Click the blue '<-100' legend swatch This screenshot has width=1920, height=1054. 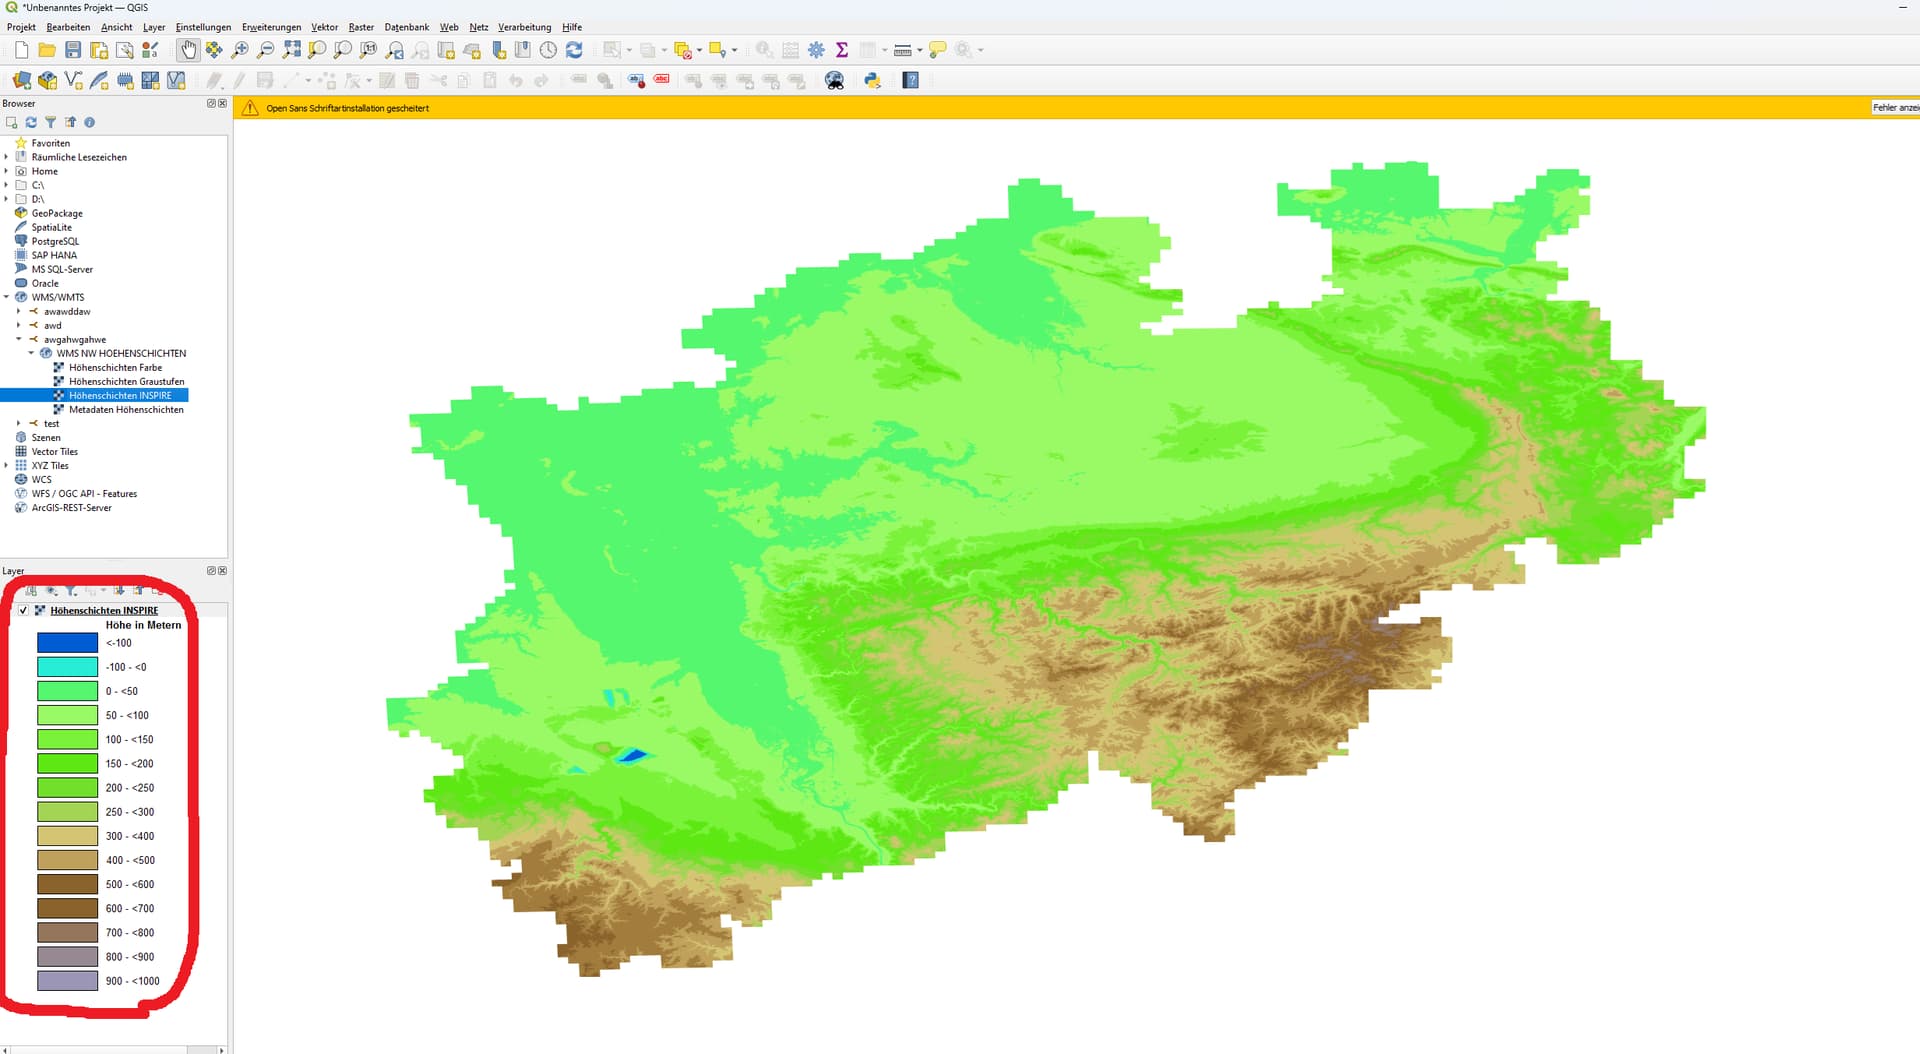tap(67, 643)
